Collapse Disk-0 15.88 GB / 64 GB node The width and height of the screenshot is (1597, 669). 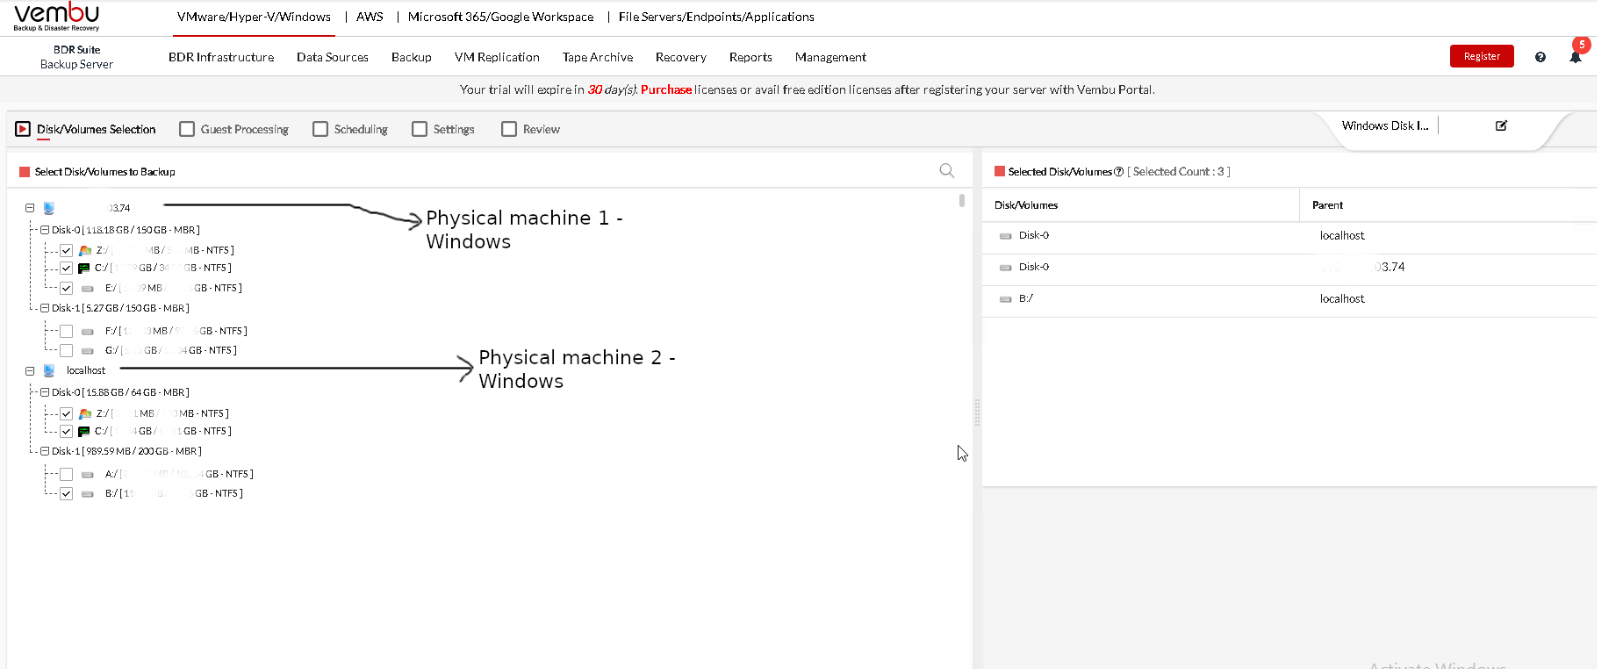click(44, 393)
